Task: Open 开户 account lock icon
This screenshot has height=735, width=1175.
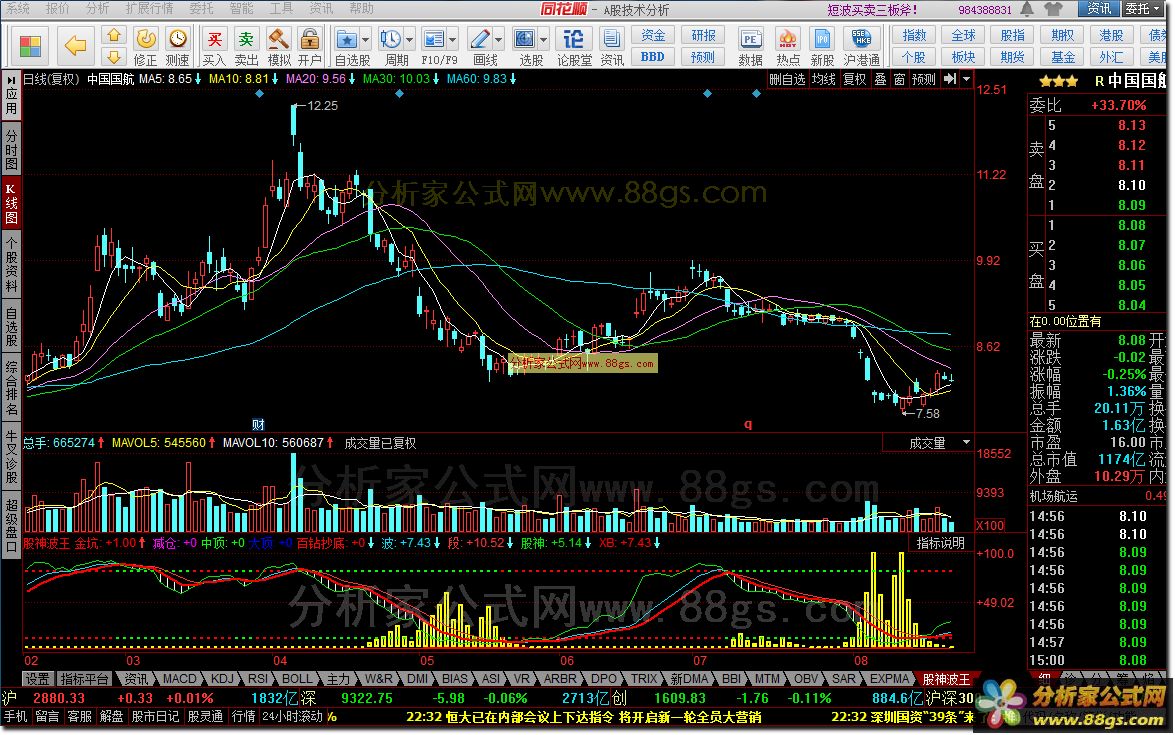Action: [x=309, y=46]
